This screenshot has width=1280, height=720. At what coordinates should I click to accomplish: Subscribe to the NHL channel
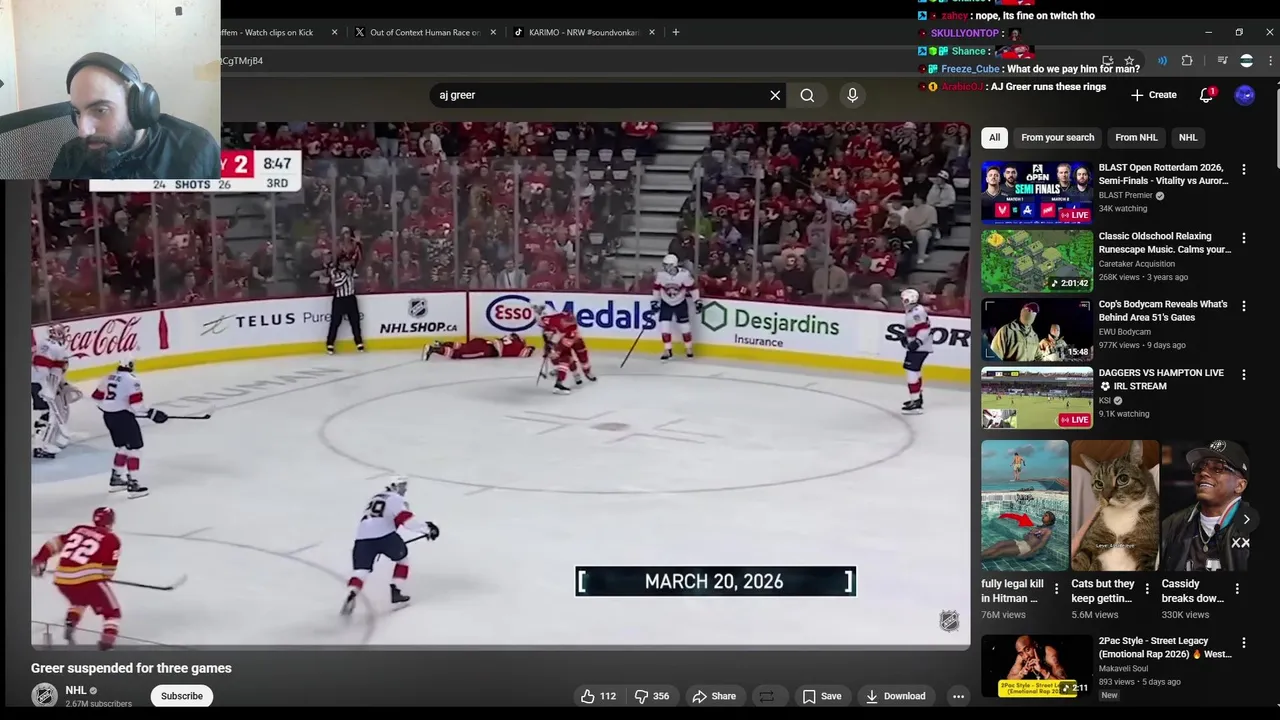click(x=182, y=696)
